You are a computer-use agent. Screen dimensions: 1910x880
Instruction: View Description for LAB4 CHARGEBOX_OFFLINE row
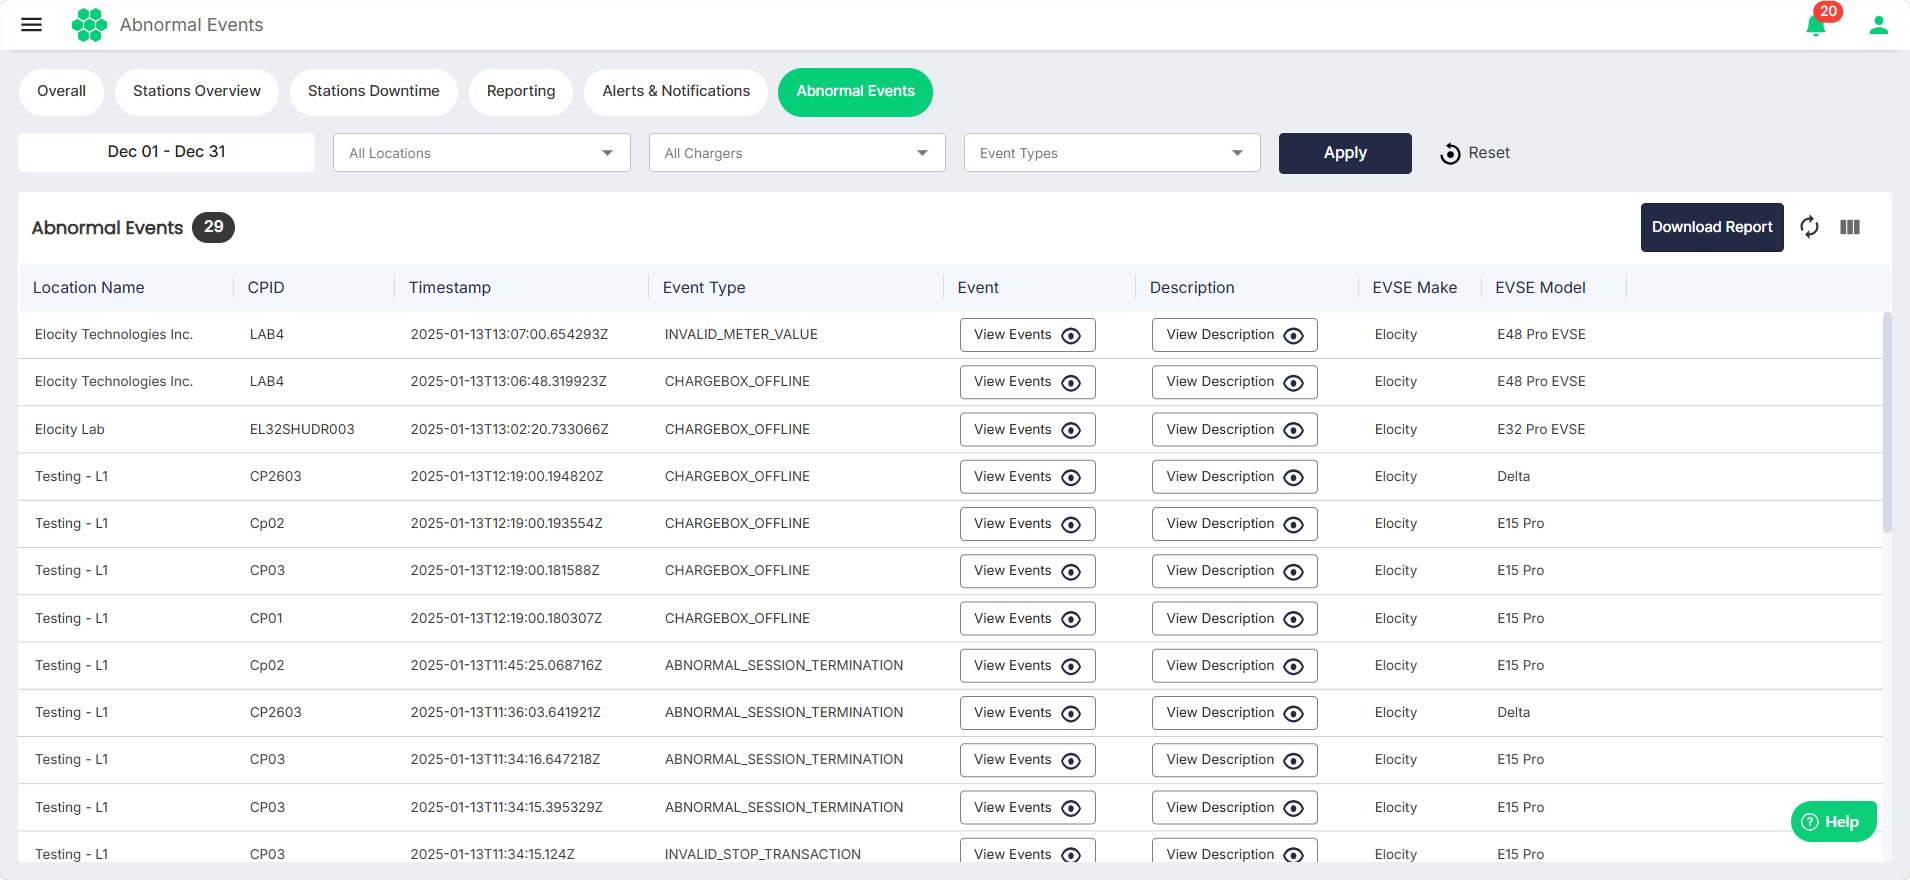pyautogui.click(x=1234, y=382)
